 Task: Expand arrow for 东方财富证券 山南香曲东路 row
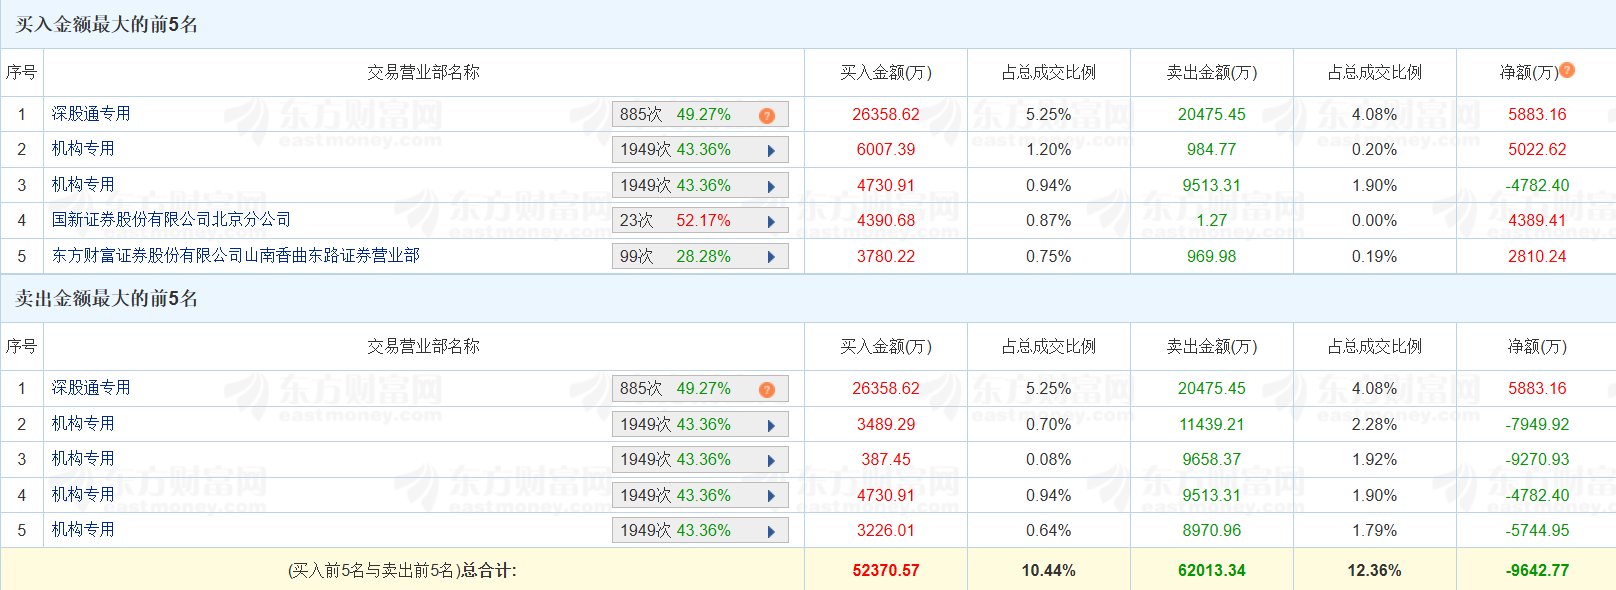771,257
